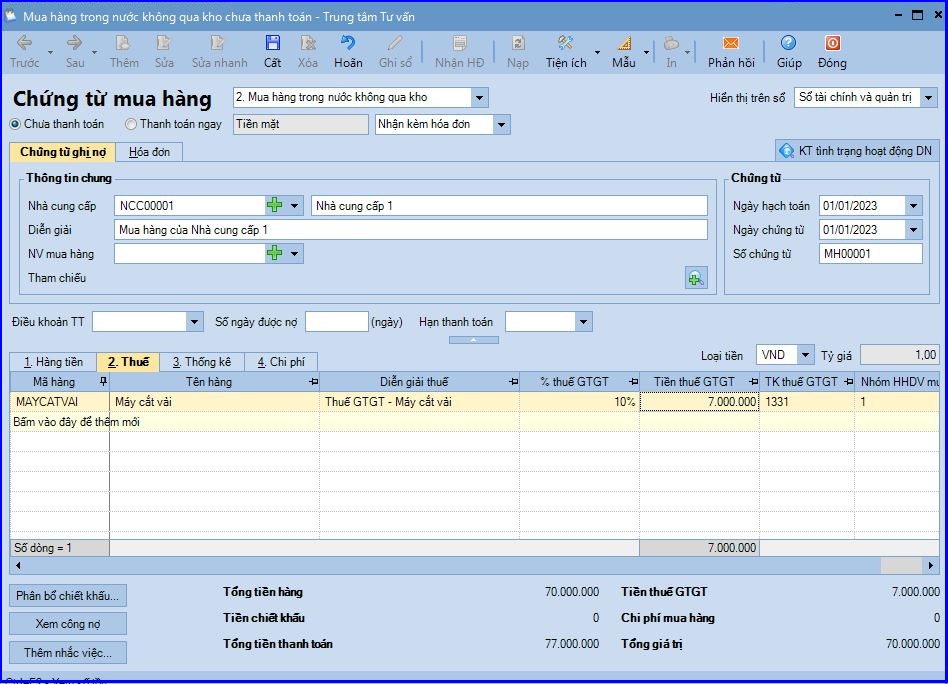
Task: Open Ngày hạch toán date picker
Action: (914, 206)
